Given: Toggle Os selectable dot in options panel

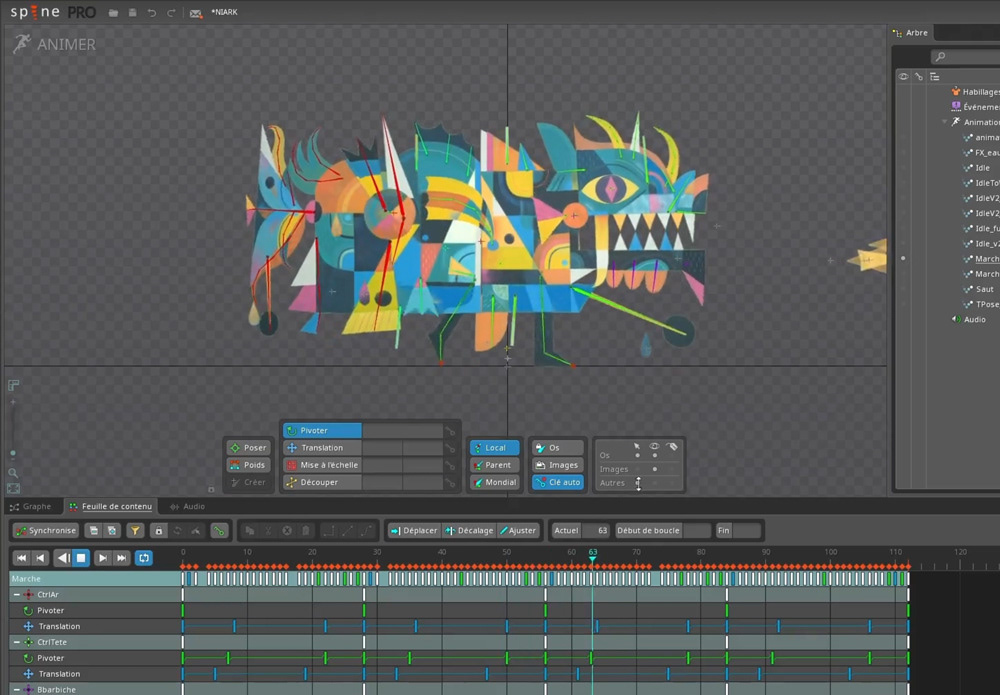Looking at the screenshot, I should (637, 455).
